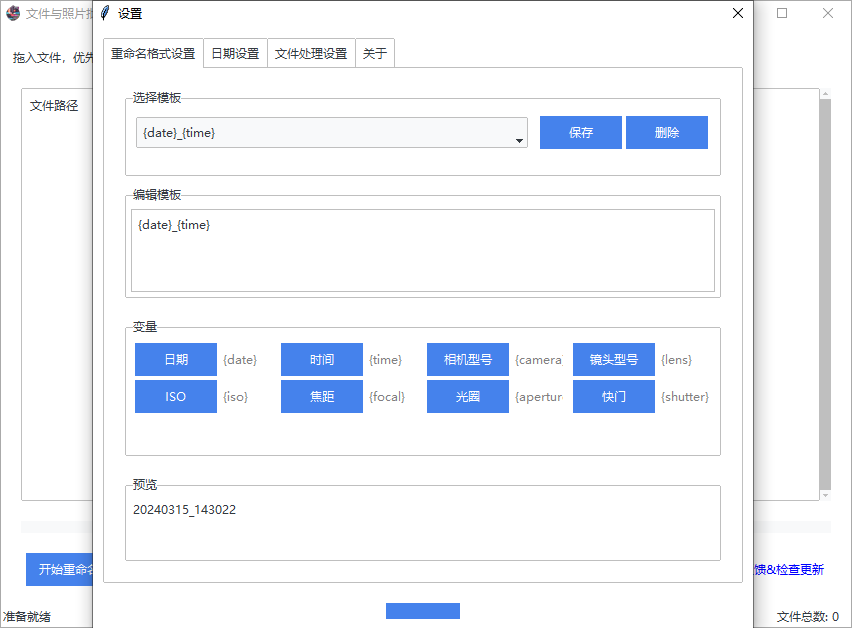
Task: Switch to the 文件处理设置 tab
Action: 310,53
